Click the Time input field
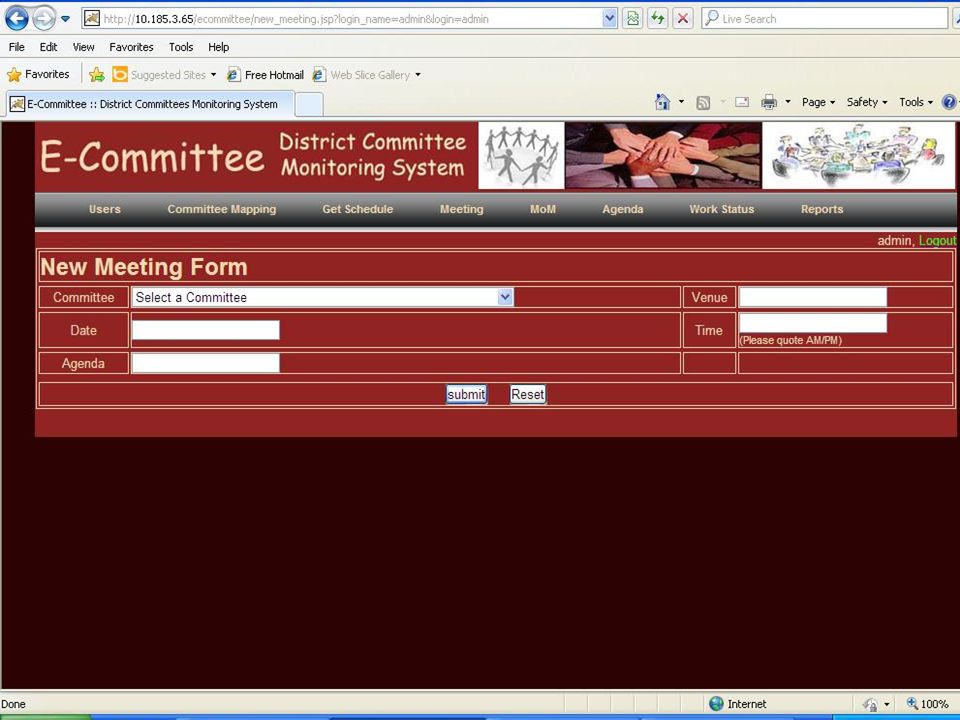The image size is (960, 720). click(x=813, y=323)
